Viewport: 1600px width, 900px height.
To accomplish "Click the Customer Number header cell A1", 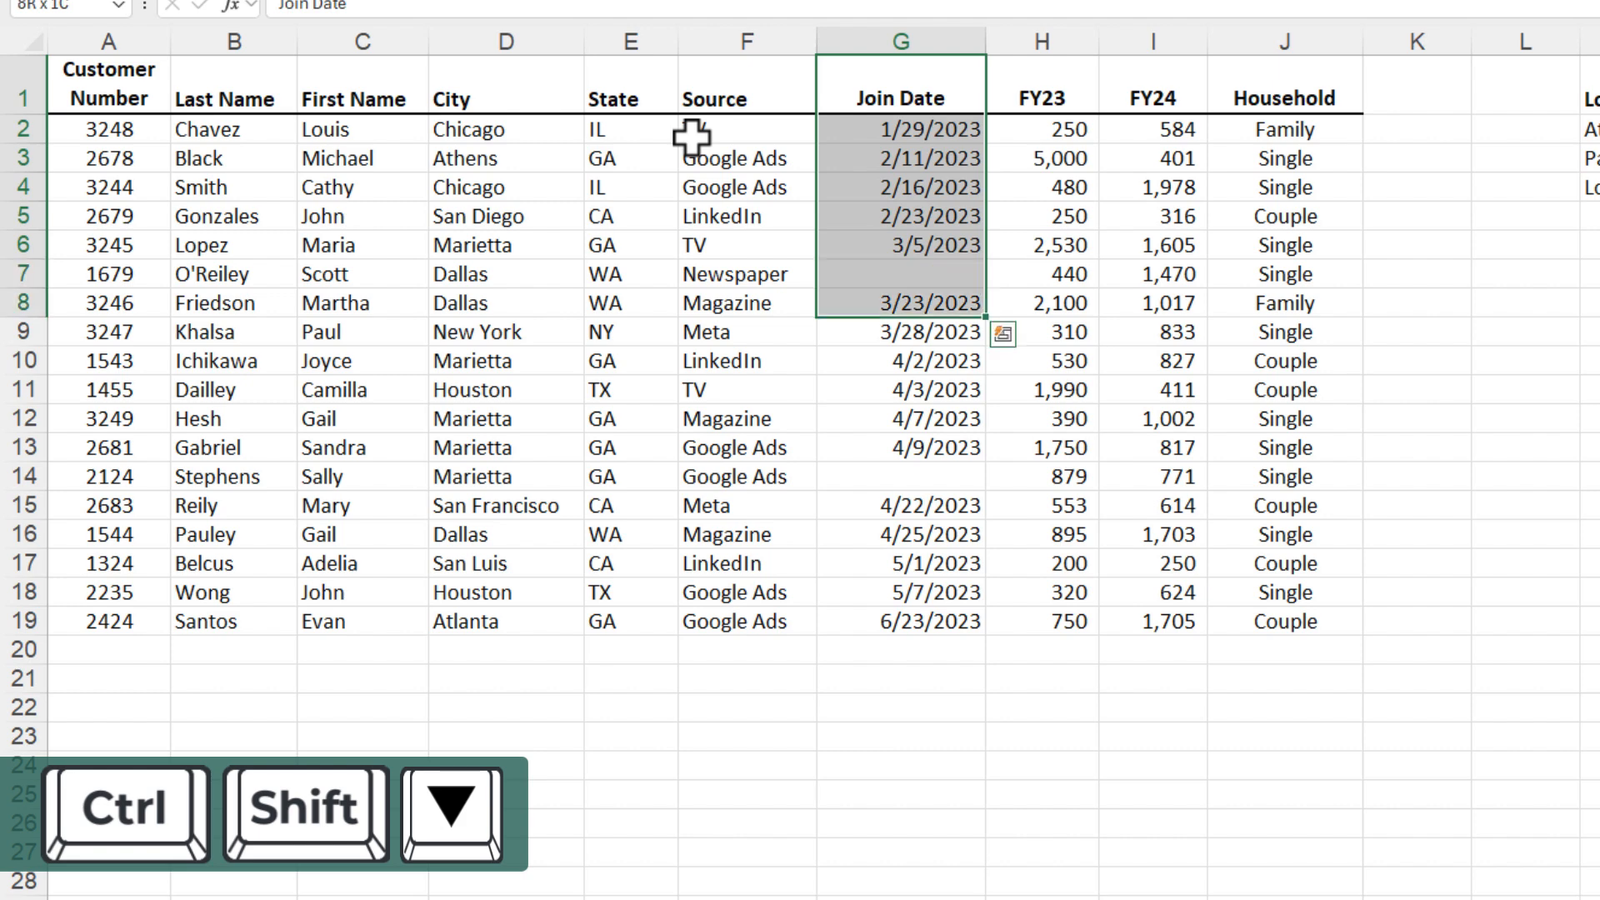I will pos(108,84).
